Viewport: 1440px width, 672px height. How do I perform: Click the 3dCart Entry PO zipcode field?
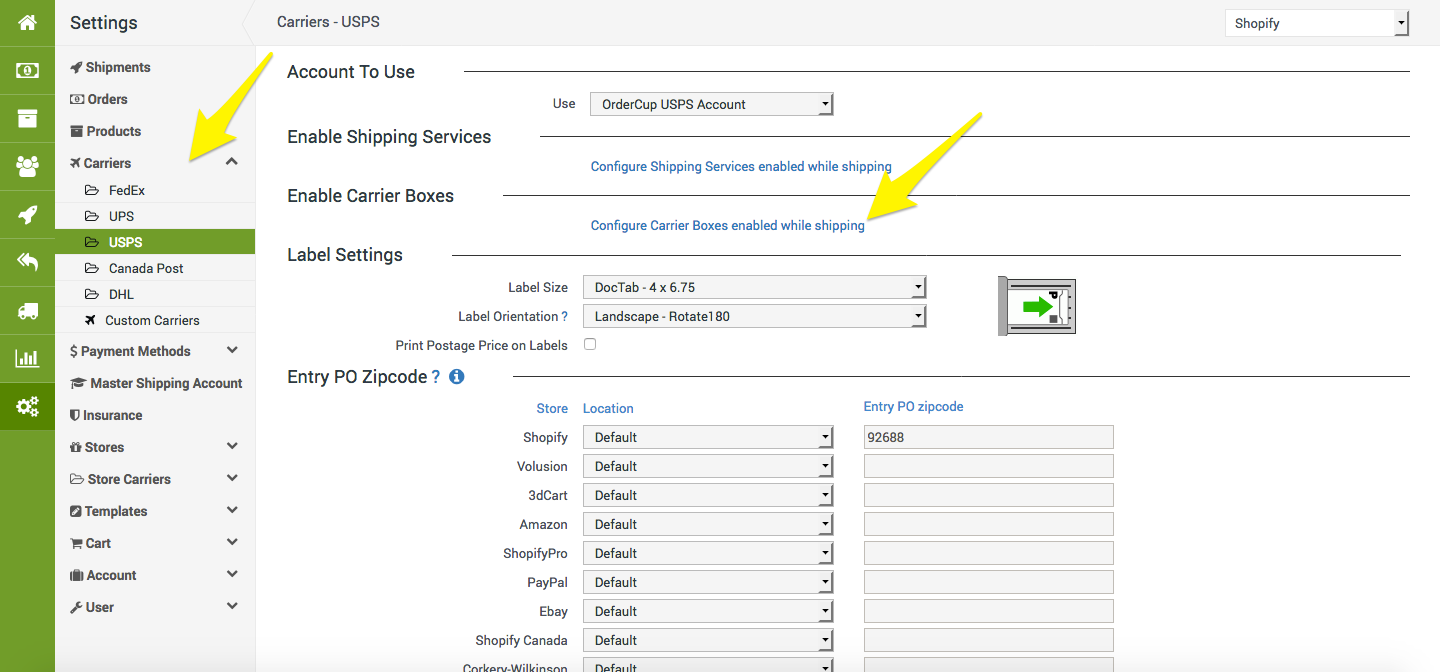[x=988, y=495]
